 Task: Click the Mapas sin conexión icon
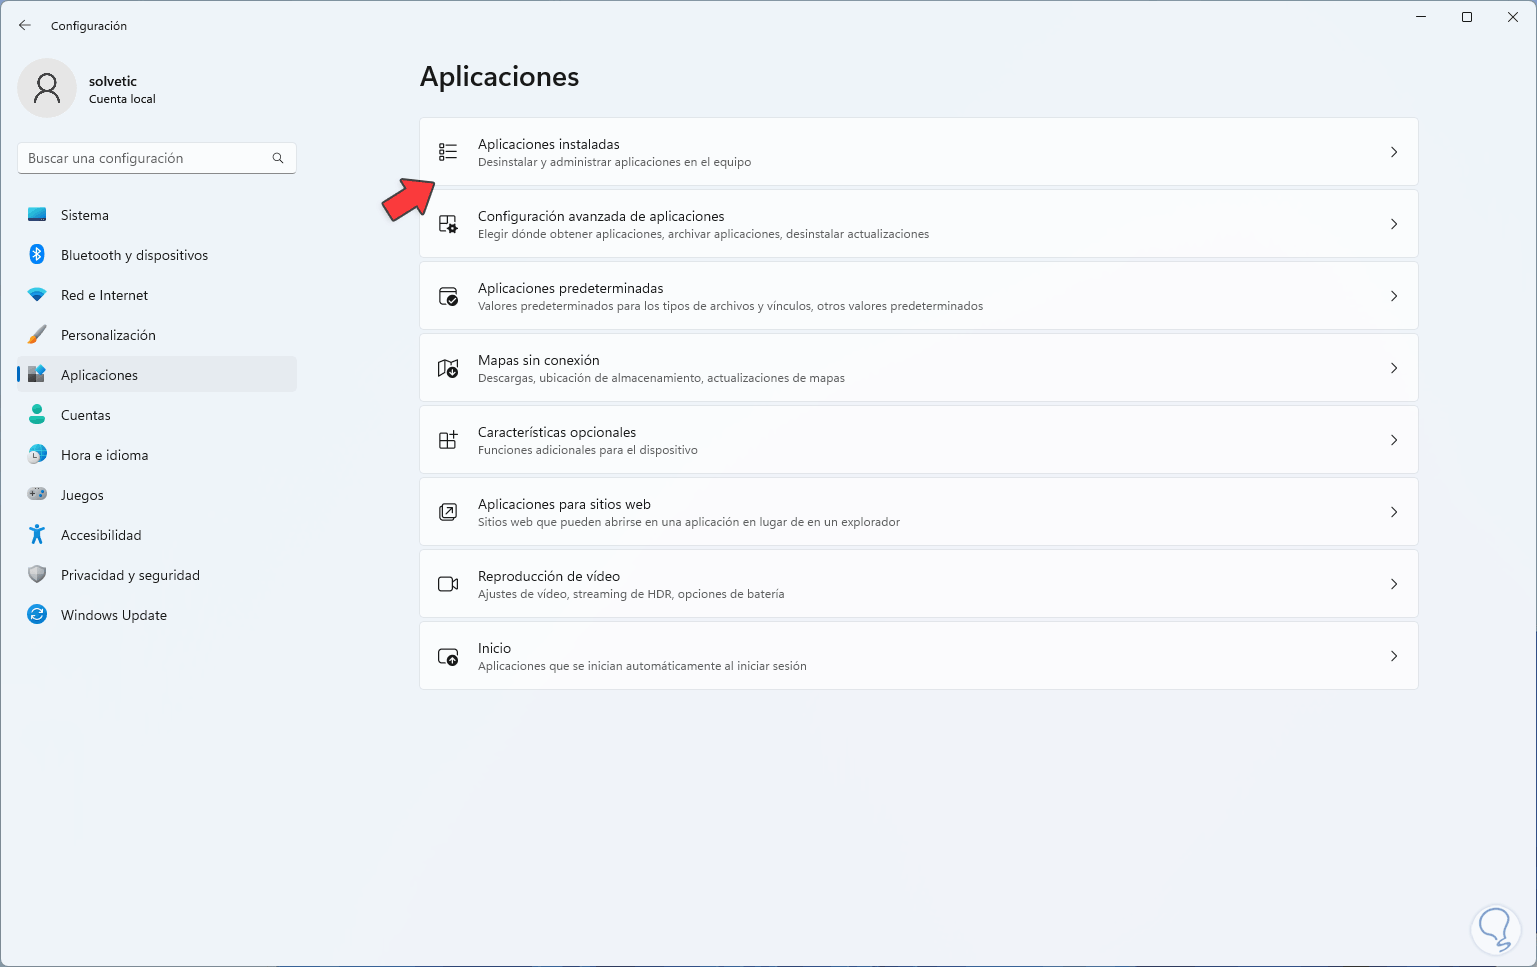pyautogui.click(x=447, y=368)
